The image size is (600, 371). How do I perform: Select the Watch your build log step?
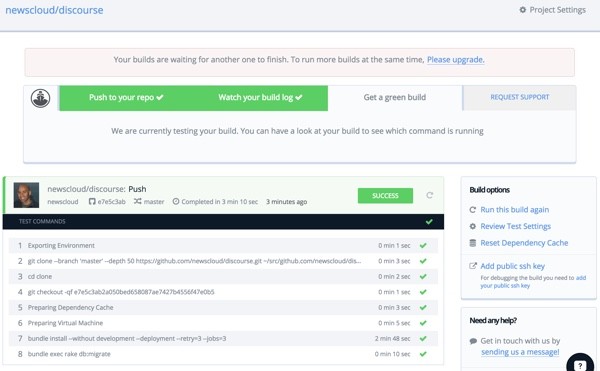pos(261,98)
